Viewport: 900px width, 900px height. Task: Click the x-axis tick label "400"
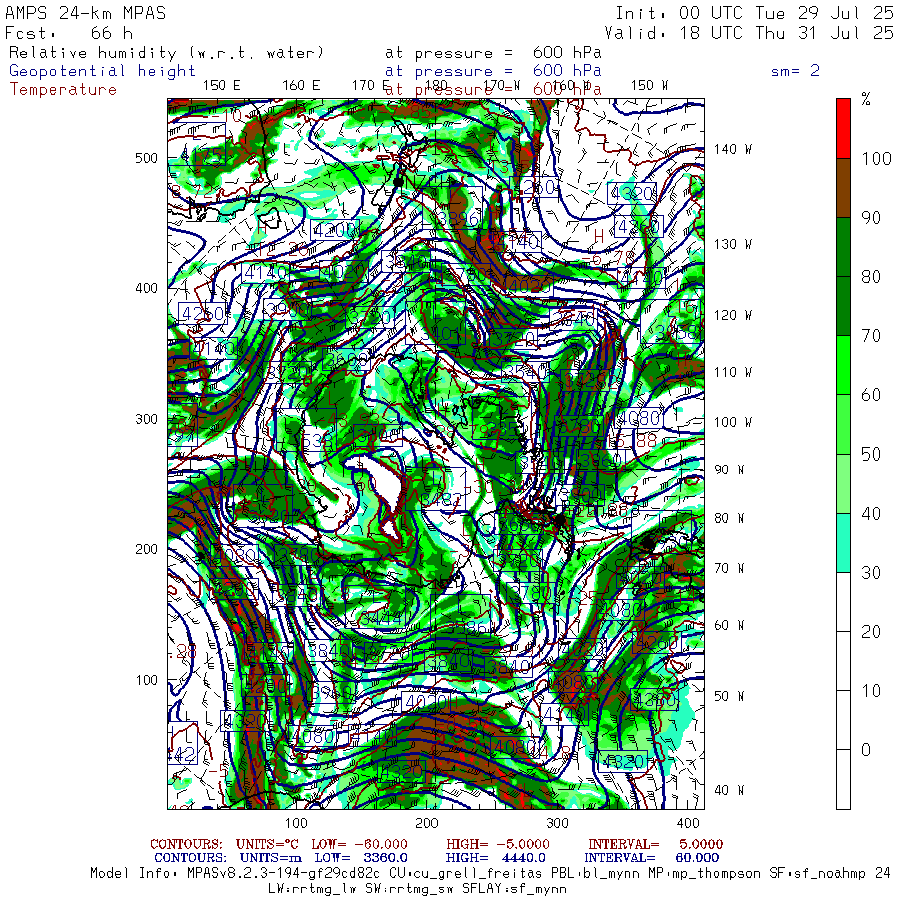click(x=688, y=823)
